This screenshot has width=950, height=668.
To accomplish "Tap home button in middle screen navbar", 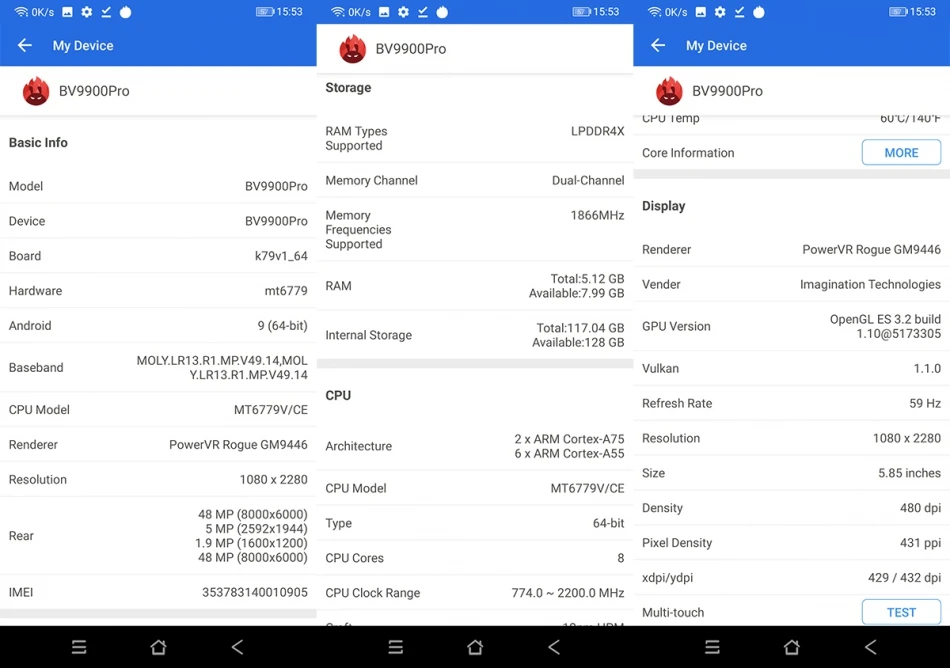I will click(475, 647).
